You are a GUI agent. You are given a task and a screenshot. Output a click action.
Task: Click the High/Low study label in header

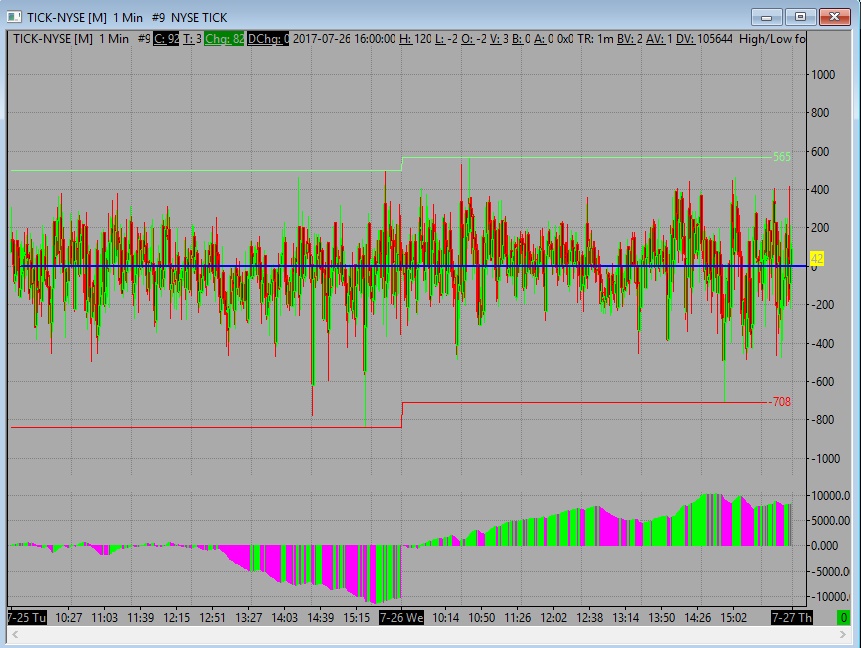(x=772, y=38)
